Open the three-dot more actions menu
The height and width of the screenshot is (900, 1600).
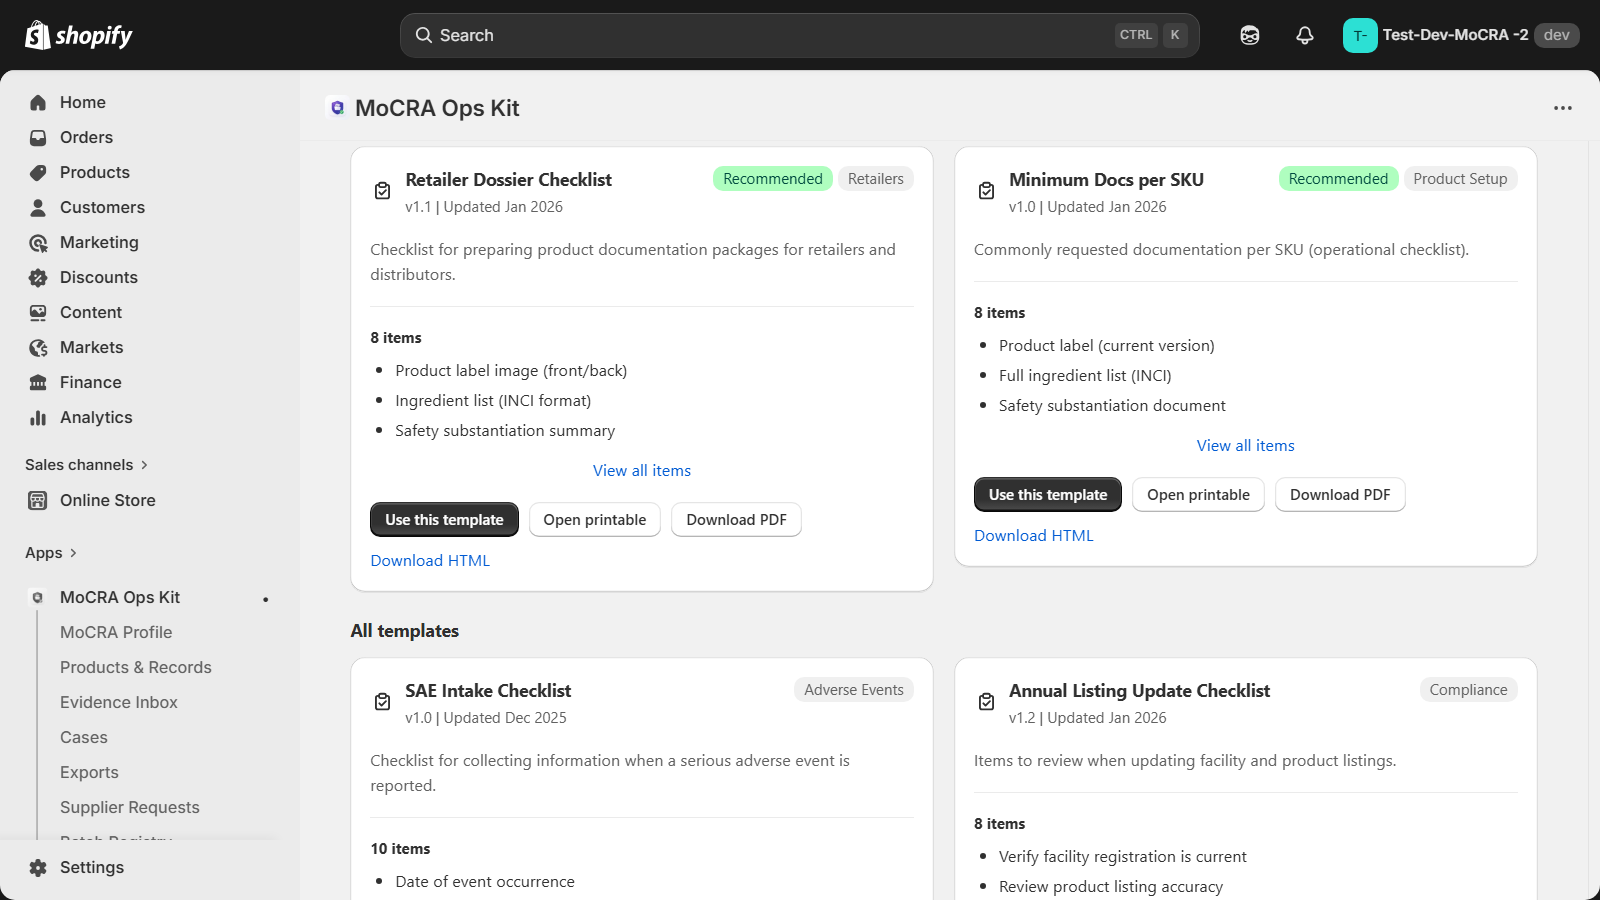pos(1563,108)
